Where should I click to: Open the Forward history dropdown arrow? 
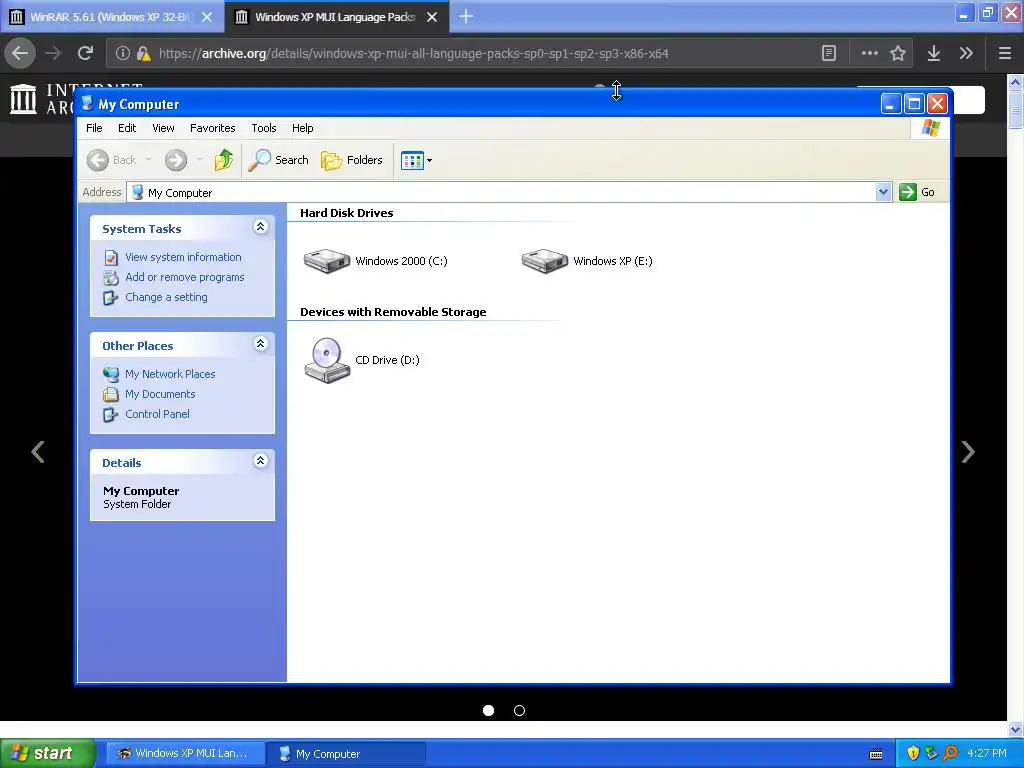pyautogui.click(x=199, y=160)
